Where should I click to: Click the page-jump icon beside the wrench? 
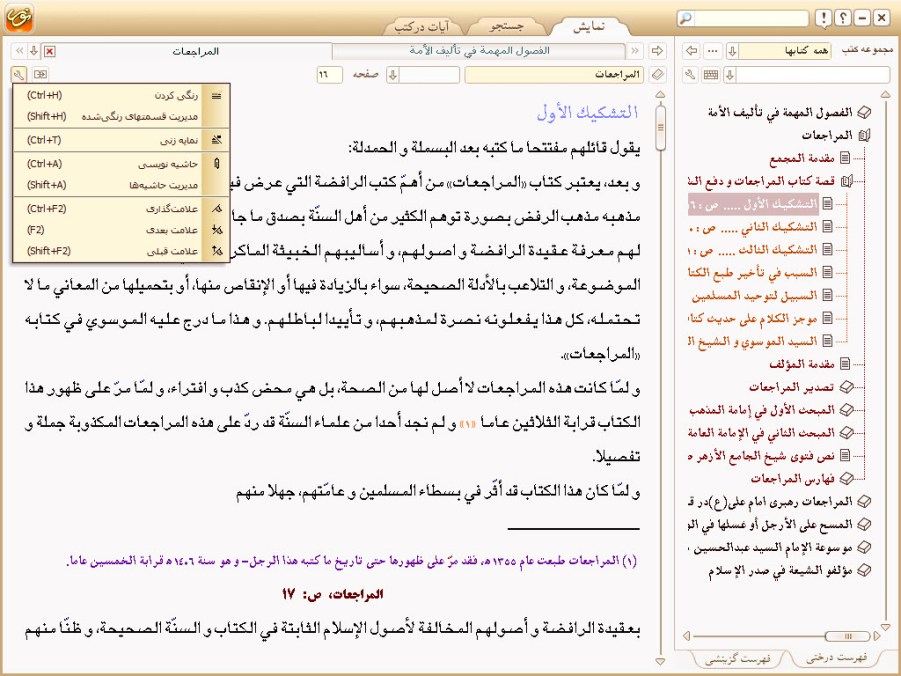point(40,74)
